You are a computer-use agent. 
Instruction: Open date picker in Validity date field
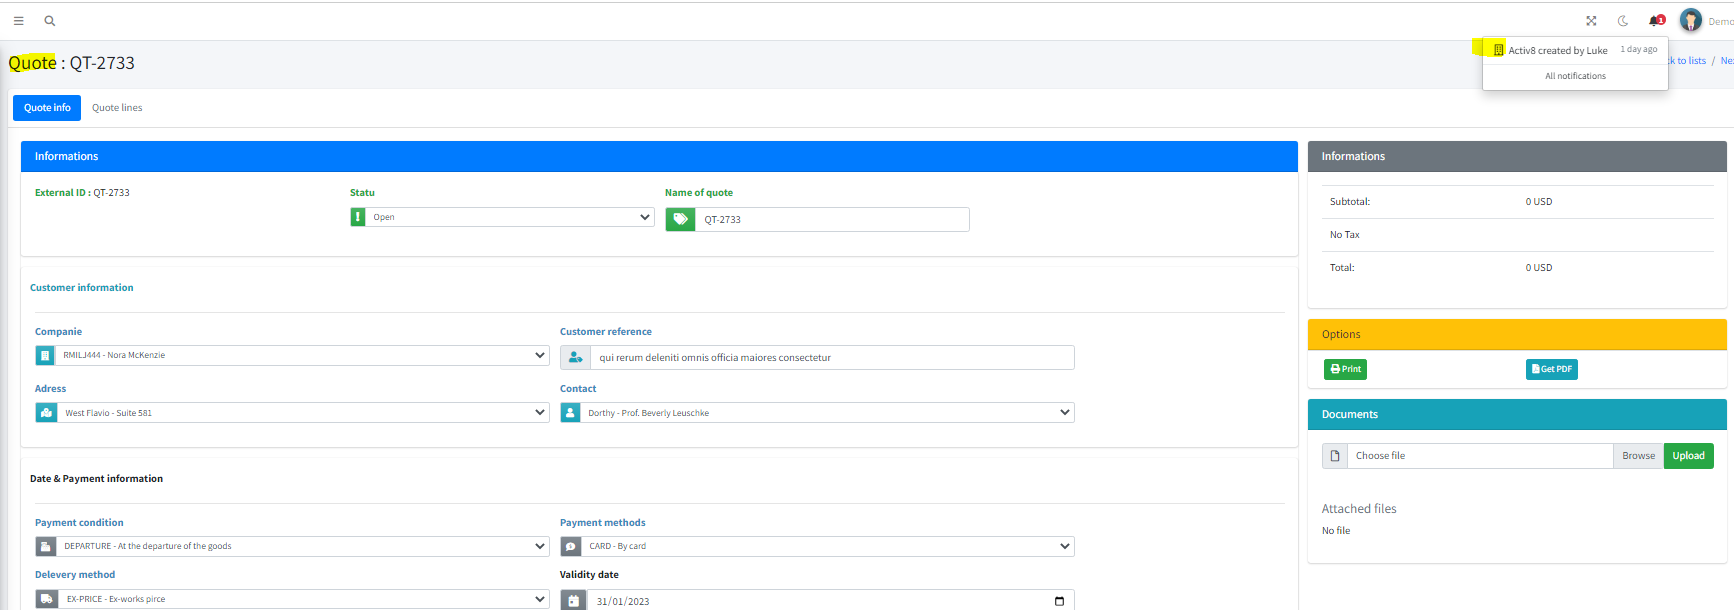click(1059, 601)
